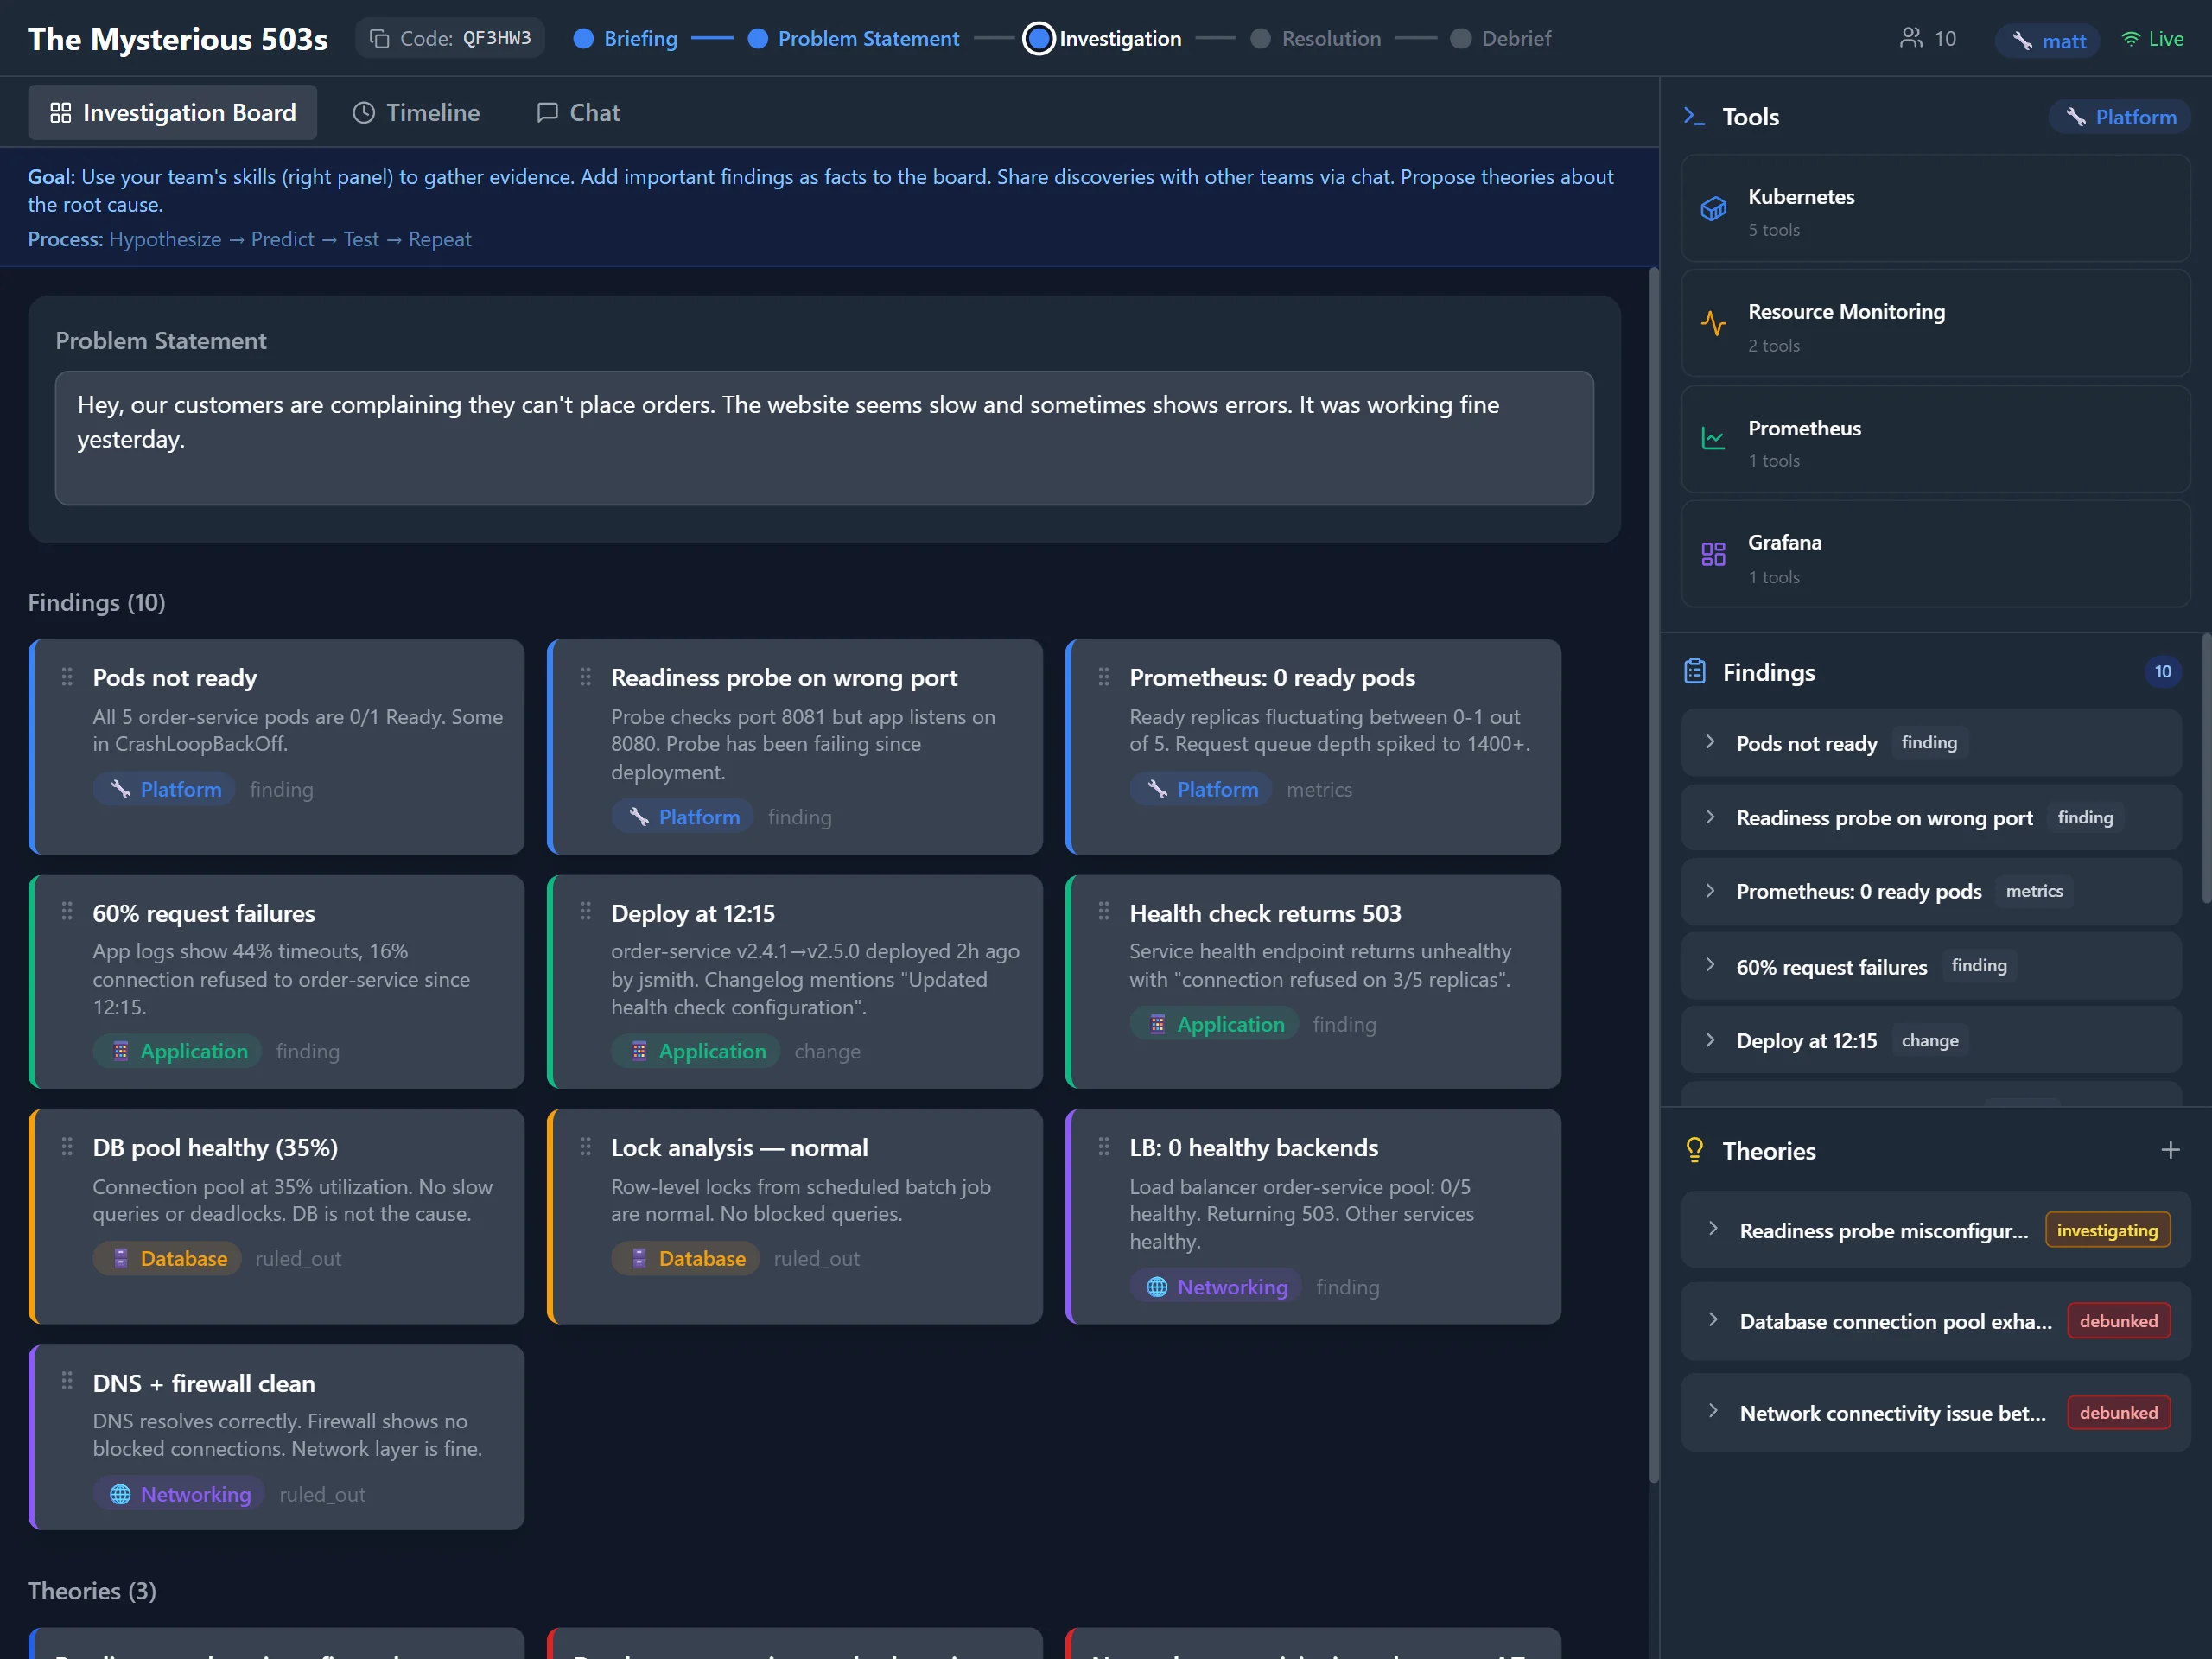The width and height of the screenshot is (2212, 1659).
Task: Click the Prometheus chart icon
Action: [x=1713, y=439]
